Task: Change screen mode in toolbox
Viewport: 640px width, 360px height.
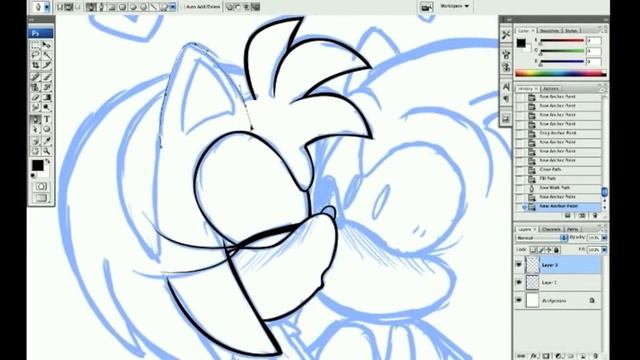Action: click(x=41, y=198)
